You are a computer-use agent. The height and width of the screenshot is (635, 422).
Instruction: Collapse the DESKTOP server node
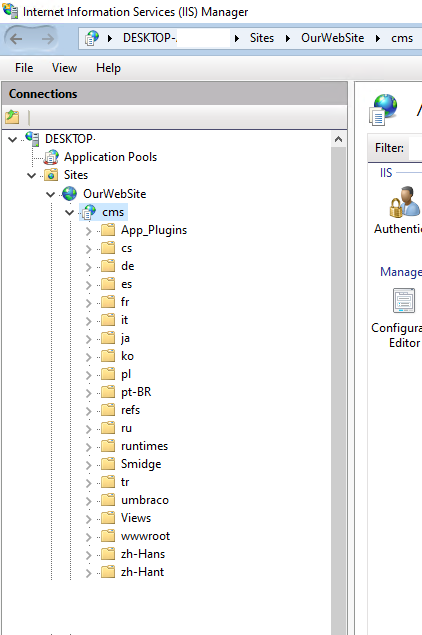pyautogui.click(x=13, y=140)
